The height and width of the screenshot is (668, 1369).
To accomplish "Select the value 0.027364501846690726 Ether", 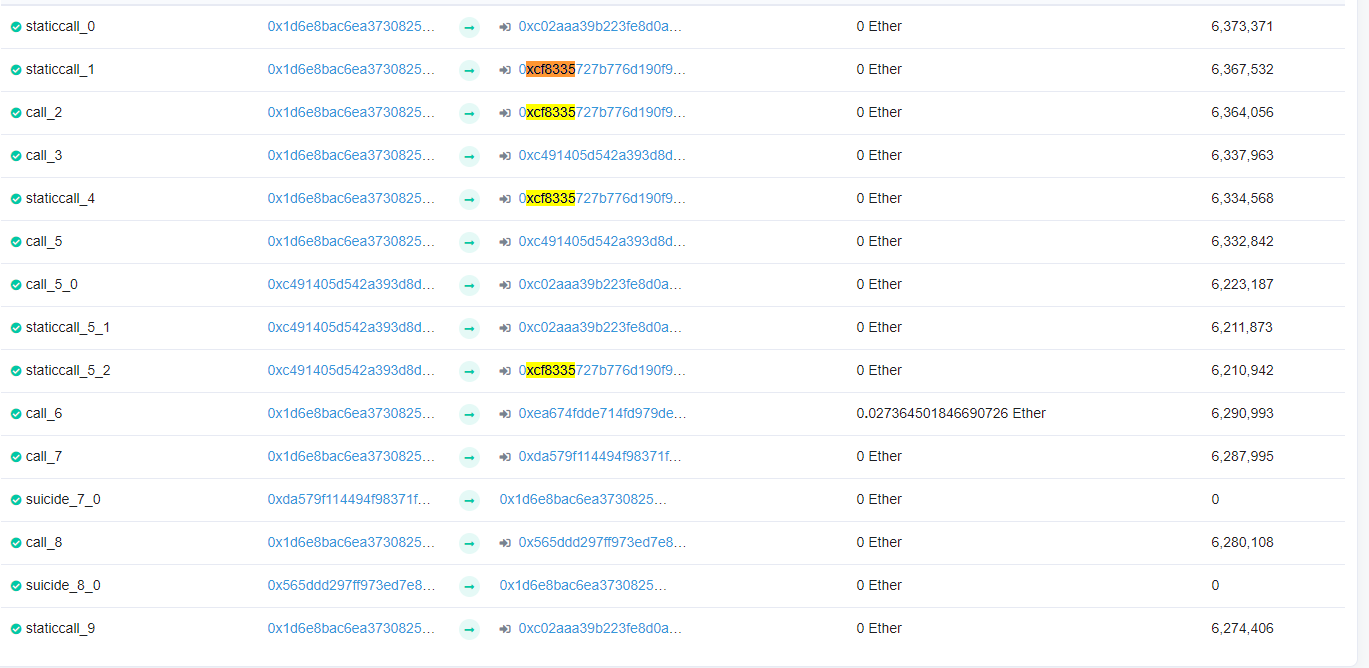I will pyautogui.click(x=951, y=414).
